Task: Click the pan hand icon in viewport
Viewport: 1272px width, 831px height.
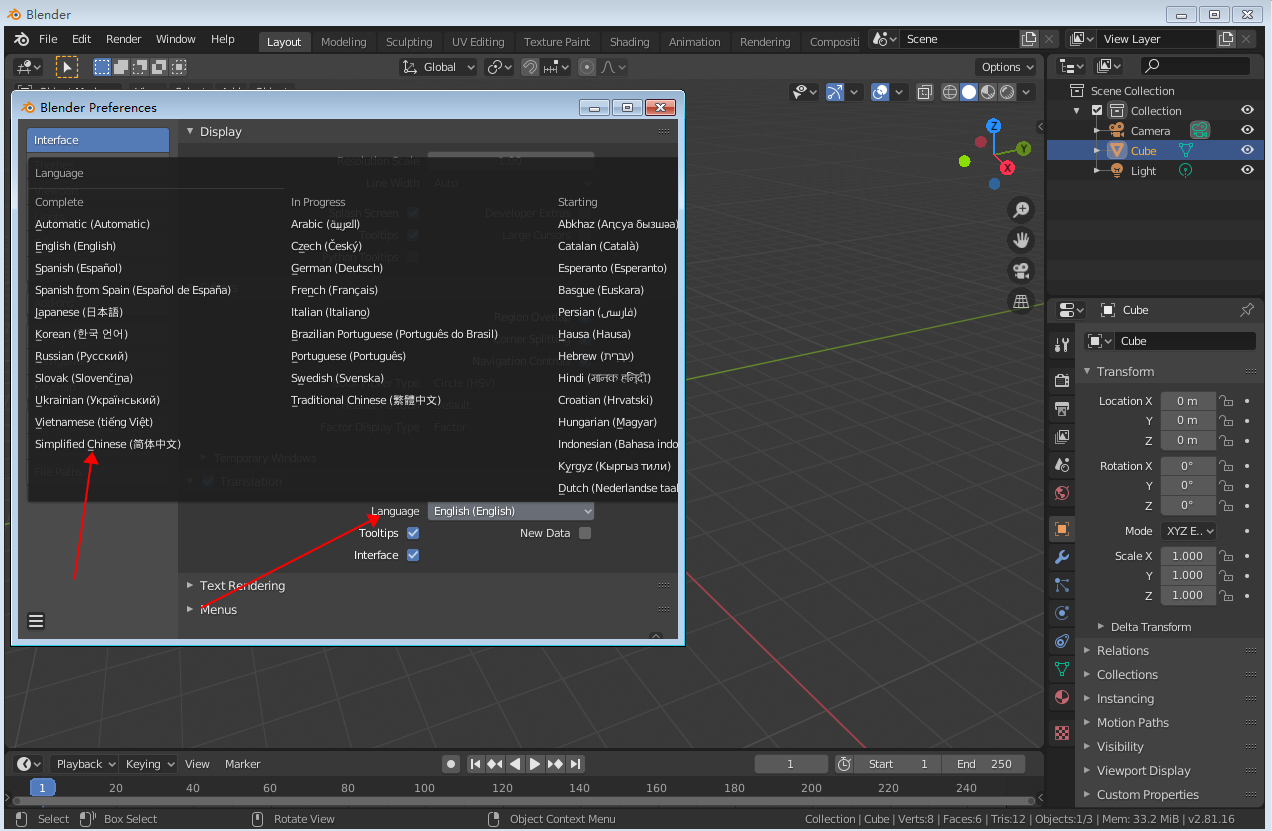Action: coord(1021,240)
